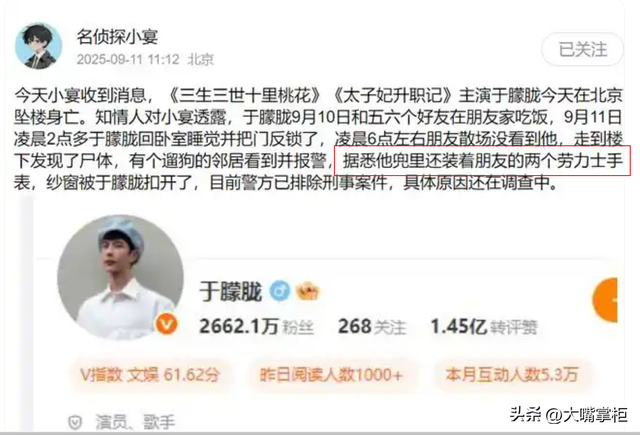640x435 pixels.
Task: Click the post timestamp 2025-09-11 11:12
Action: (x=128, y=60)
